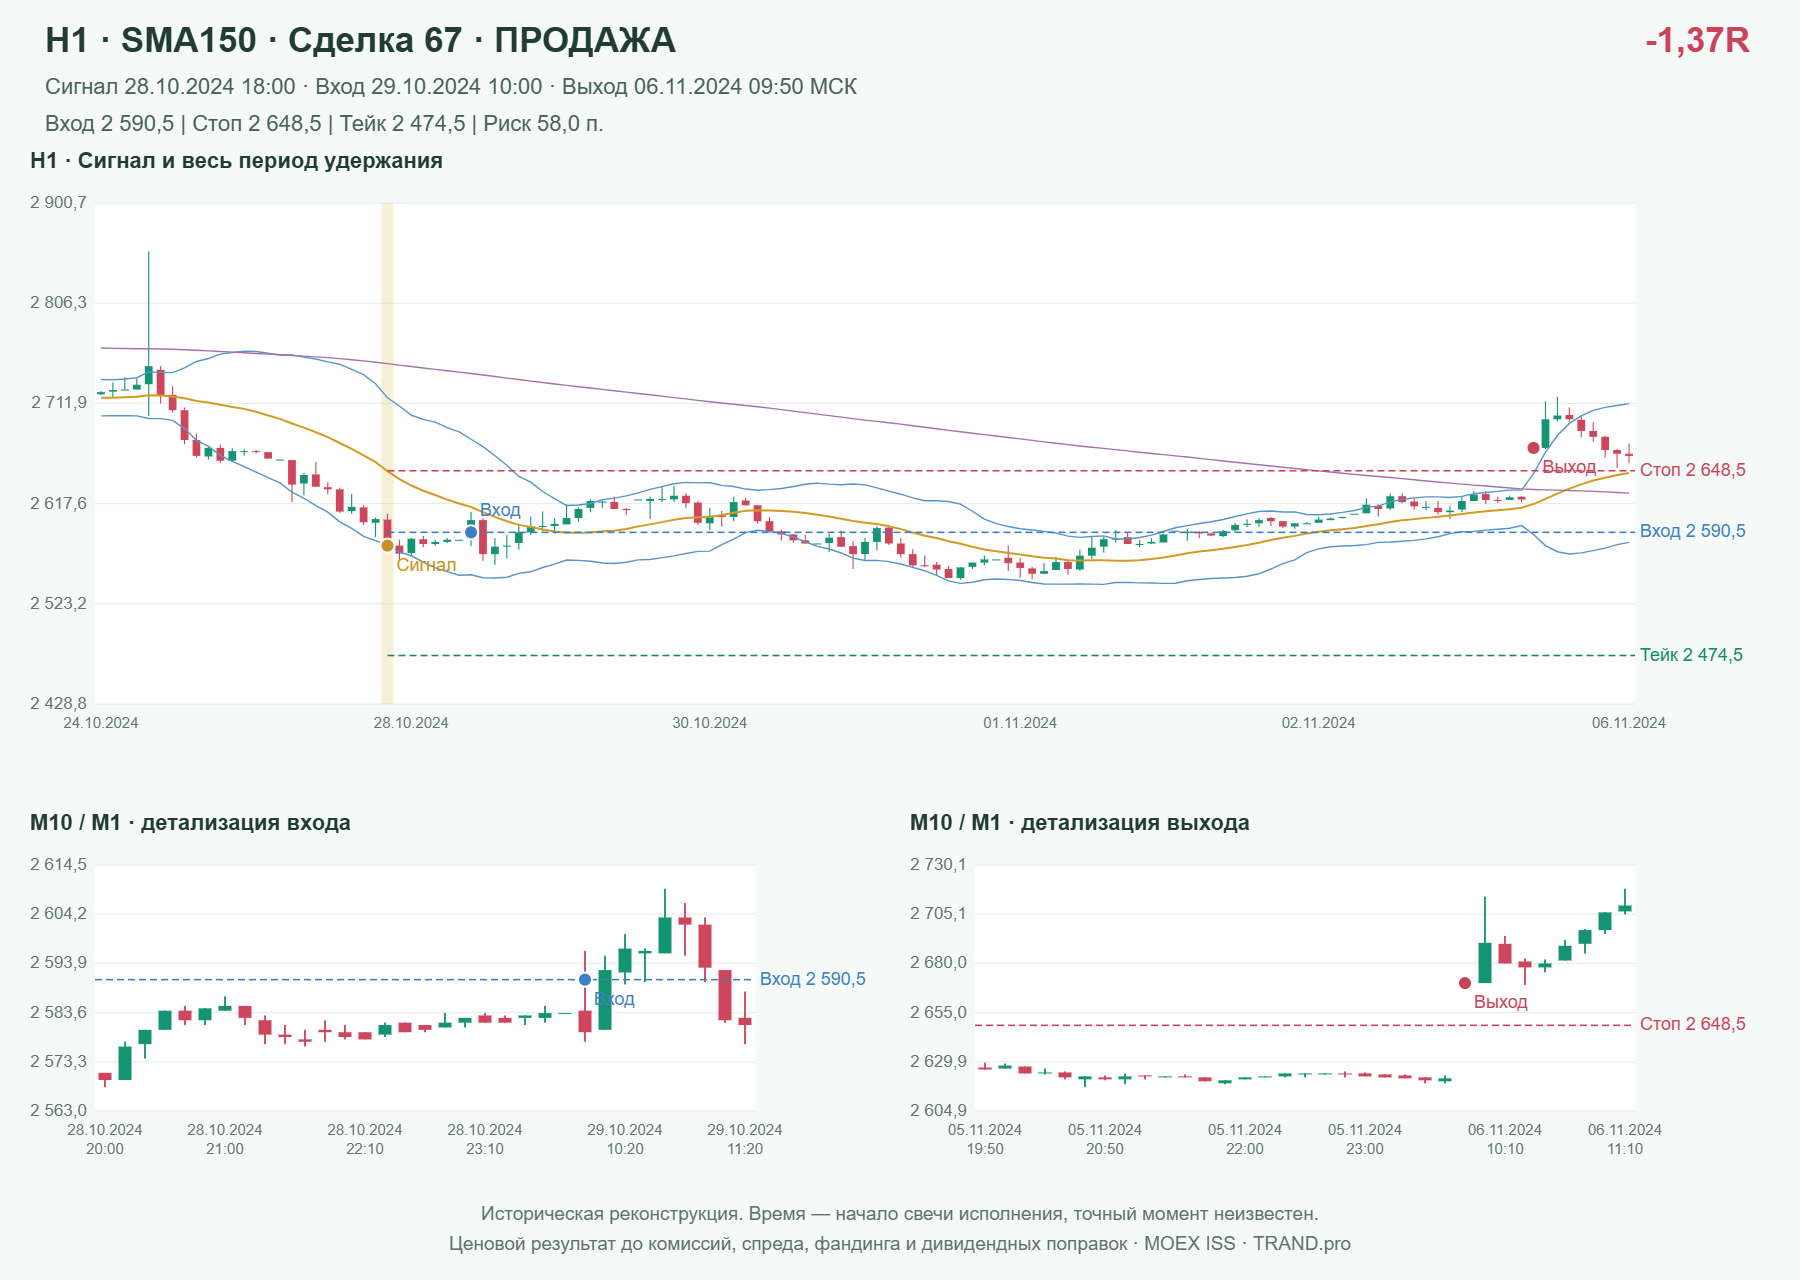Click heading M10 / M1 · детализация входа

[190, 823]
